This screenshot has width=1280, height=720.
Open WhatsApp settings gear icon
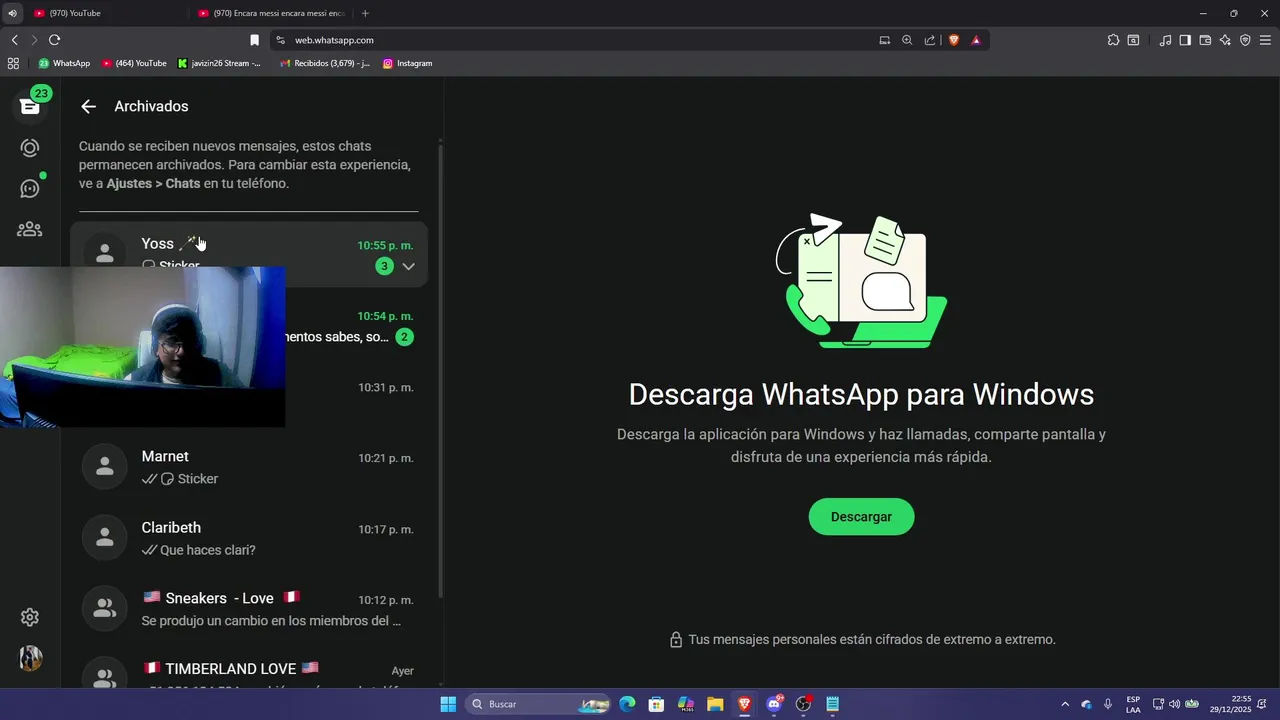30,617
